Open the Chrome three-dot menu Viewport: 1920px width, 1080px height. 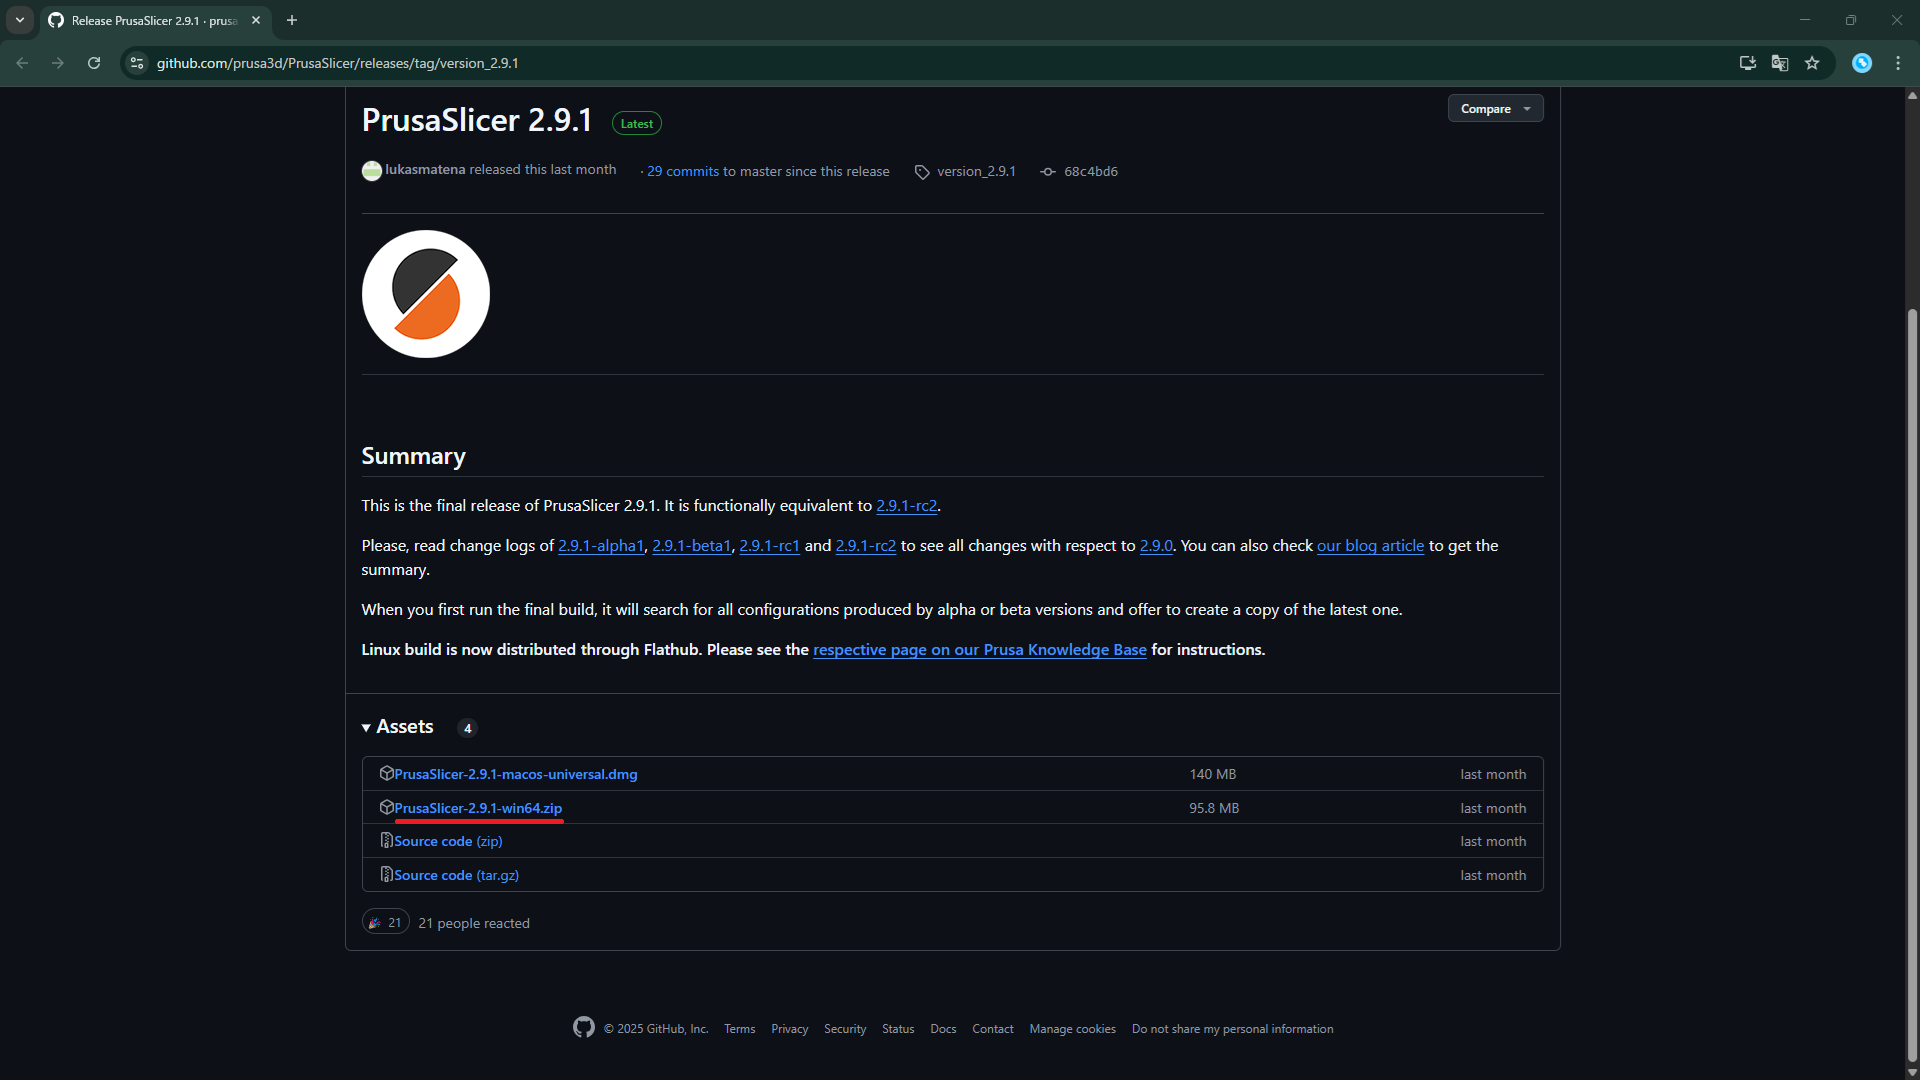[x=1898, y=63]
